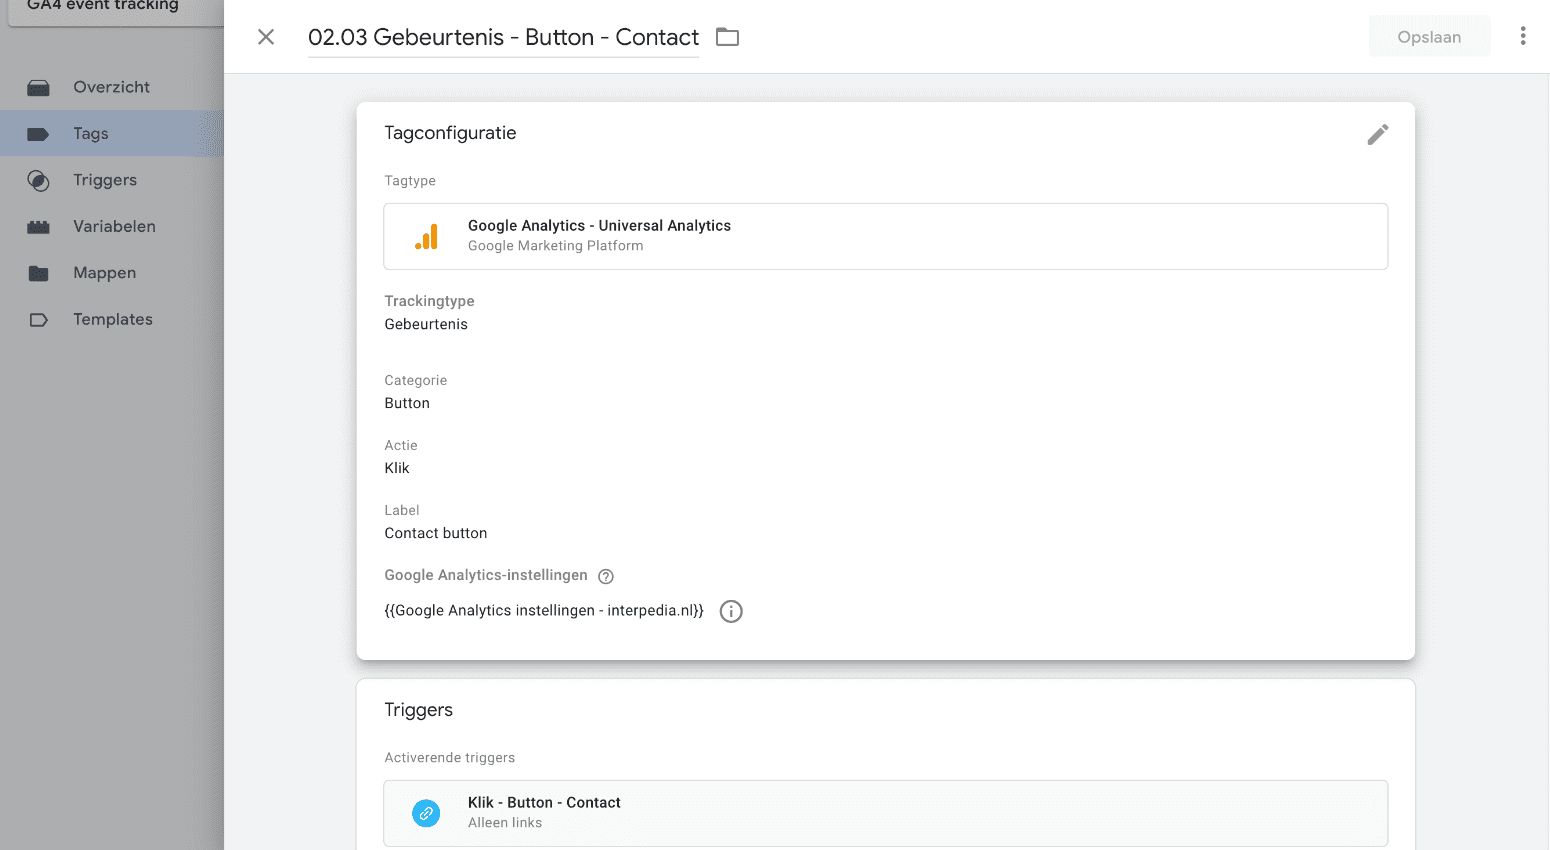Click the Overzicht briefcase icon
This screenshot has height=850, width=1550.
(x=38, y=88)
